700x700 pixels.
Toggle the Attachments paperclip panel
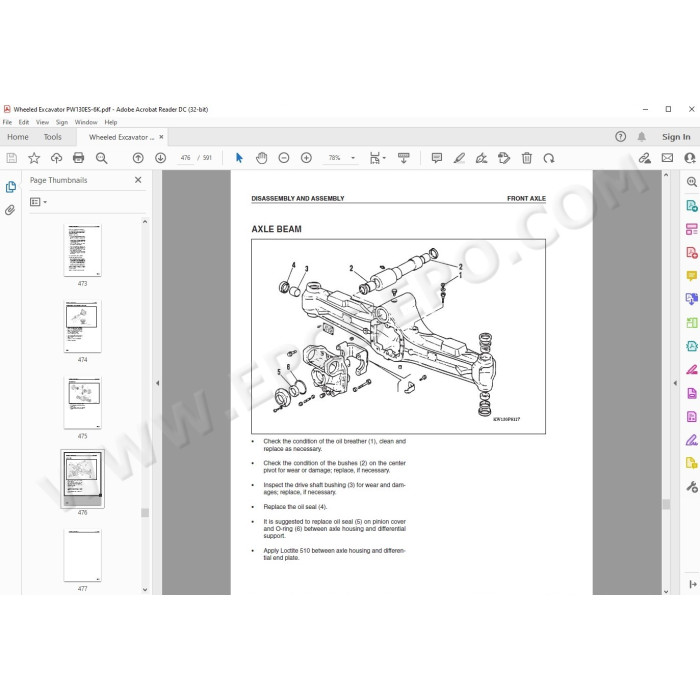(10, 210)
